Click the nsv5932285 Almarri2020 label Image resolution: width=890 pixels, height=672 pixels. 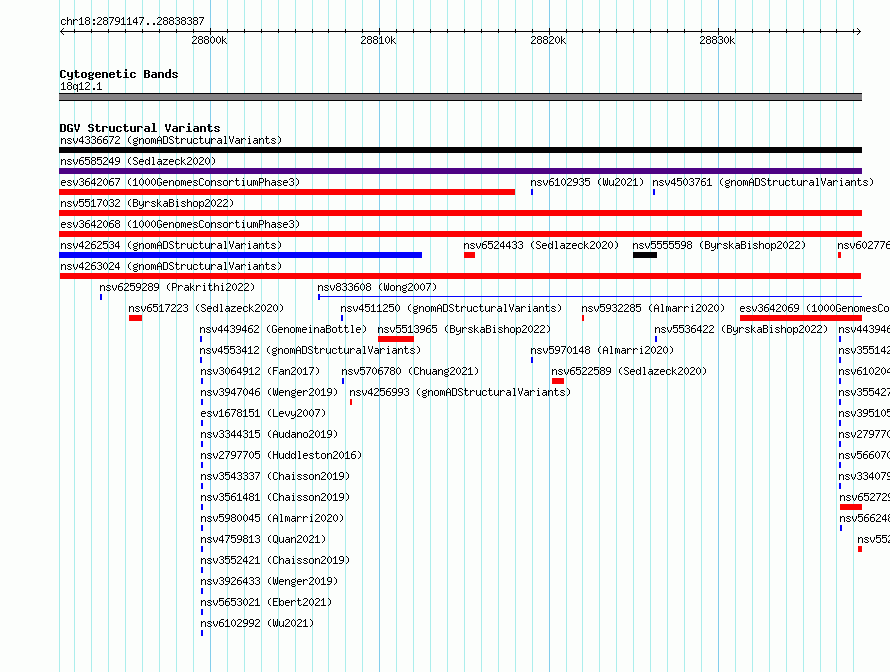click(x=653, y=308)
